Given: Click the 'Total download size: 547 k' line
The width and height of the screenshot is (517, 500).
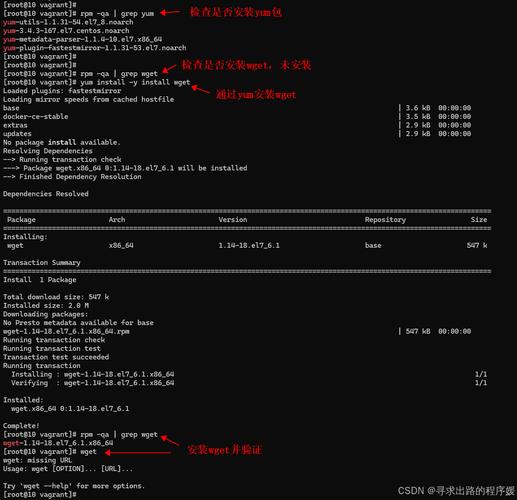Looking at the screenshot, I should [x=56, y=297].
